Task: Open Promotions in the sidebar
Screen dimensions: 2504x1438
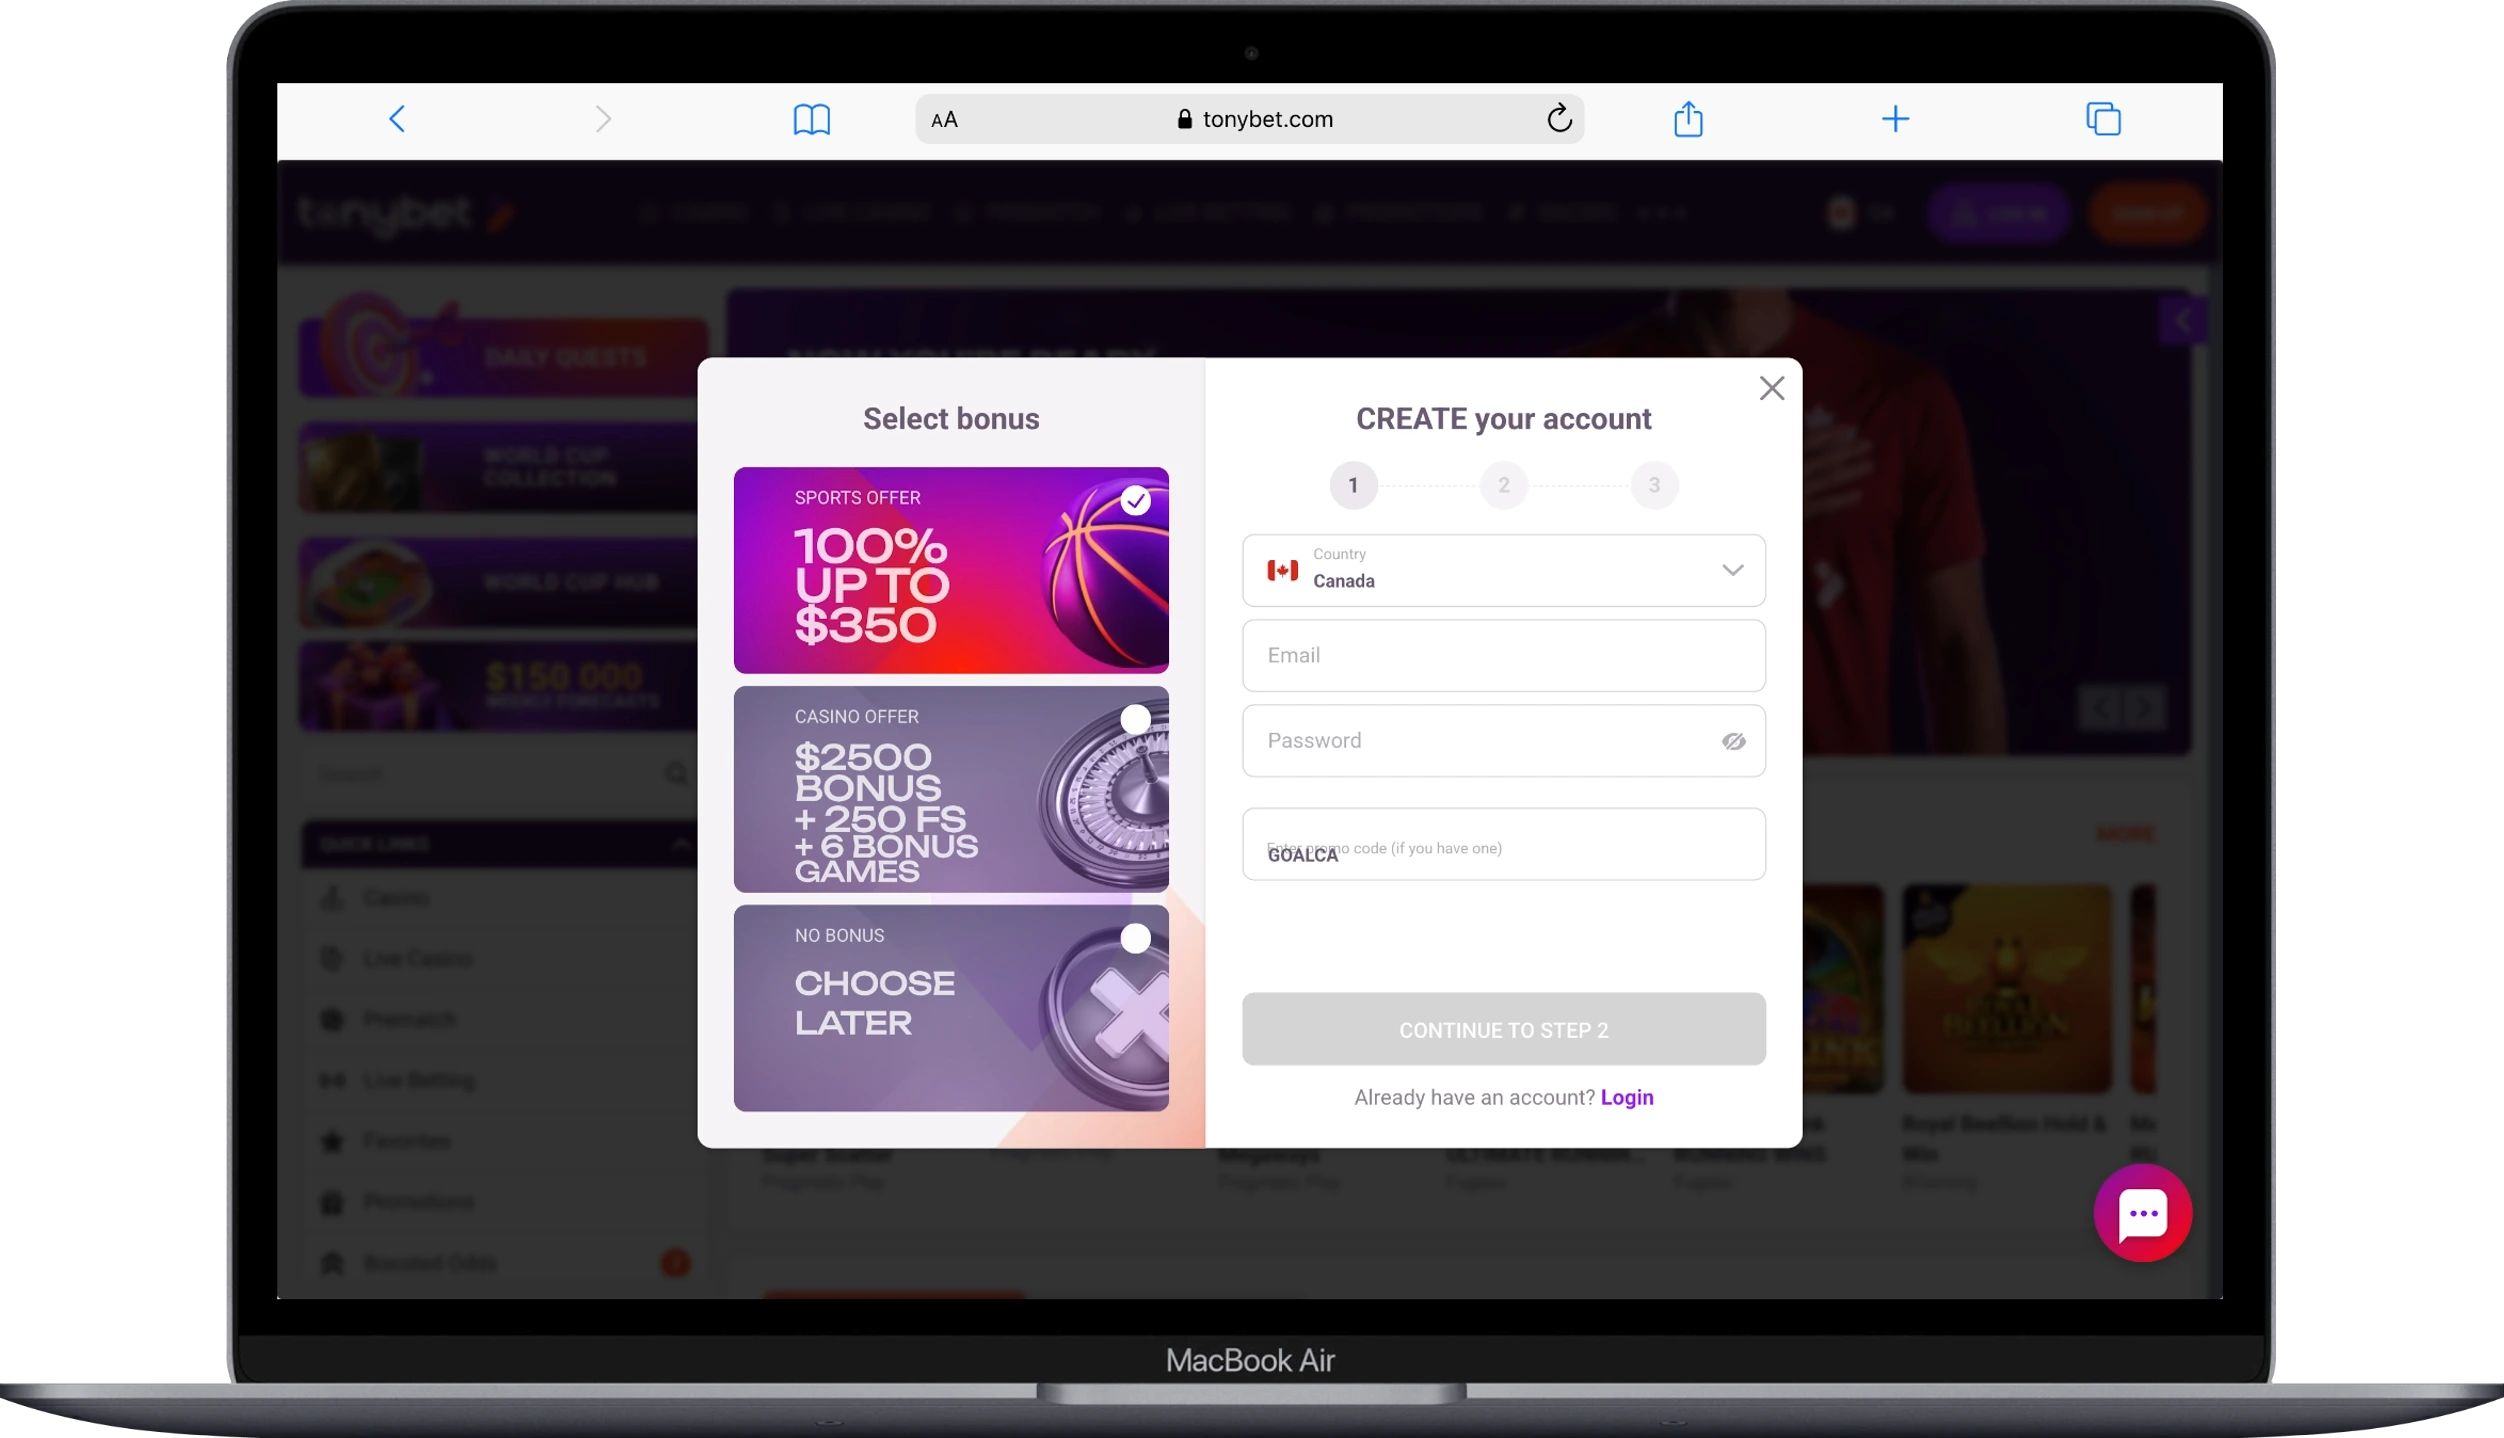Action: [x=418, y=1201]
